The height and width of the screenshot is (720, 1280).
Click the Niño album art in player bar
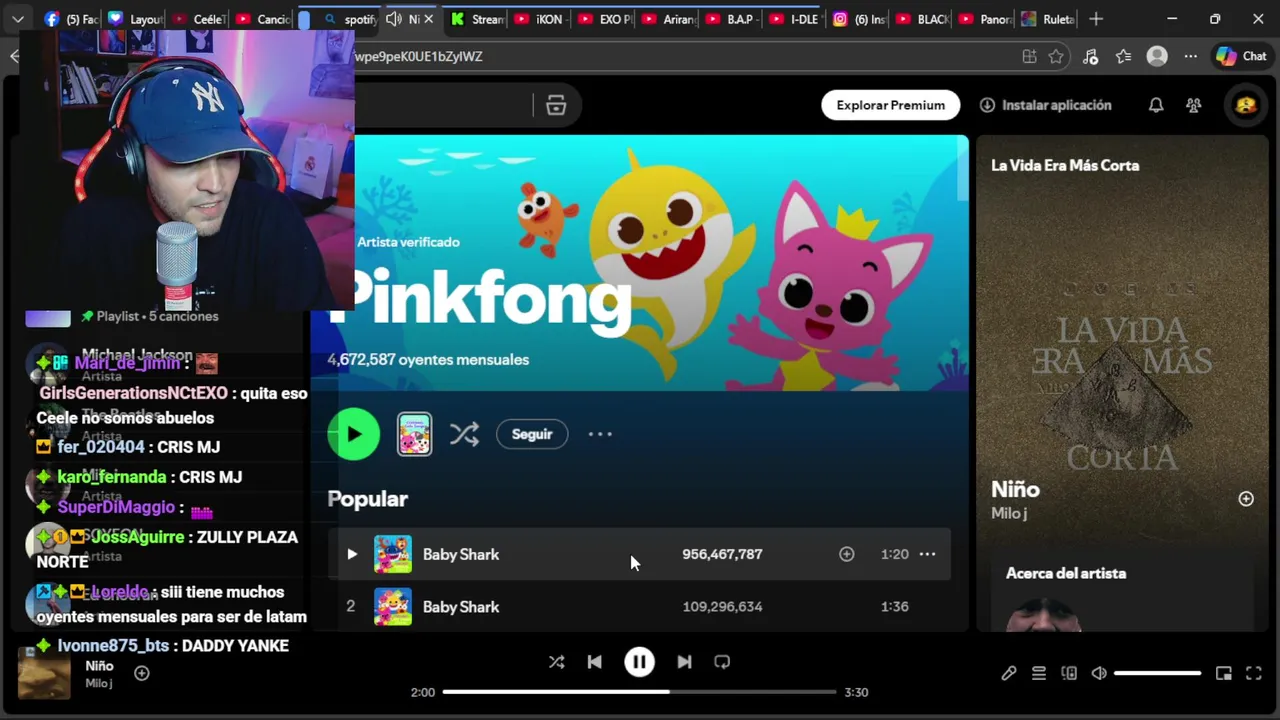tap(45, 673)
